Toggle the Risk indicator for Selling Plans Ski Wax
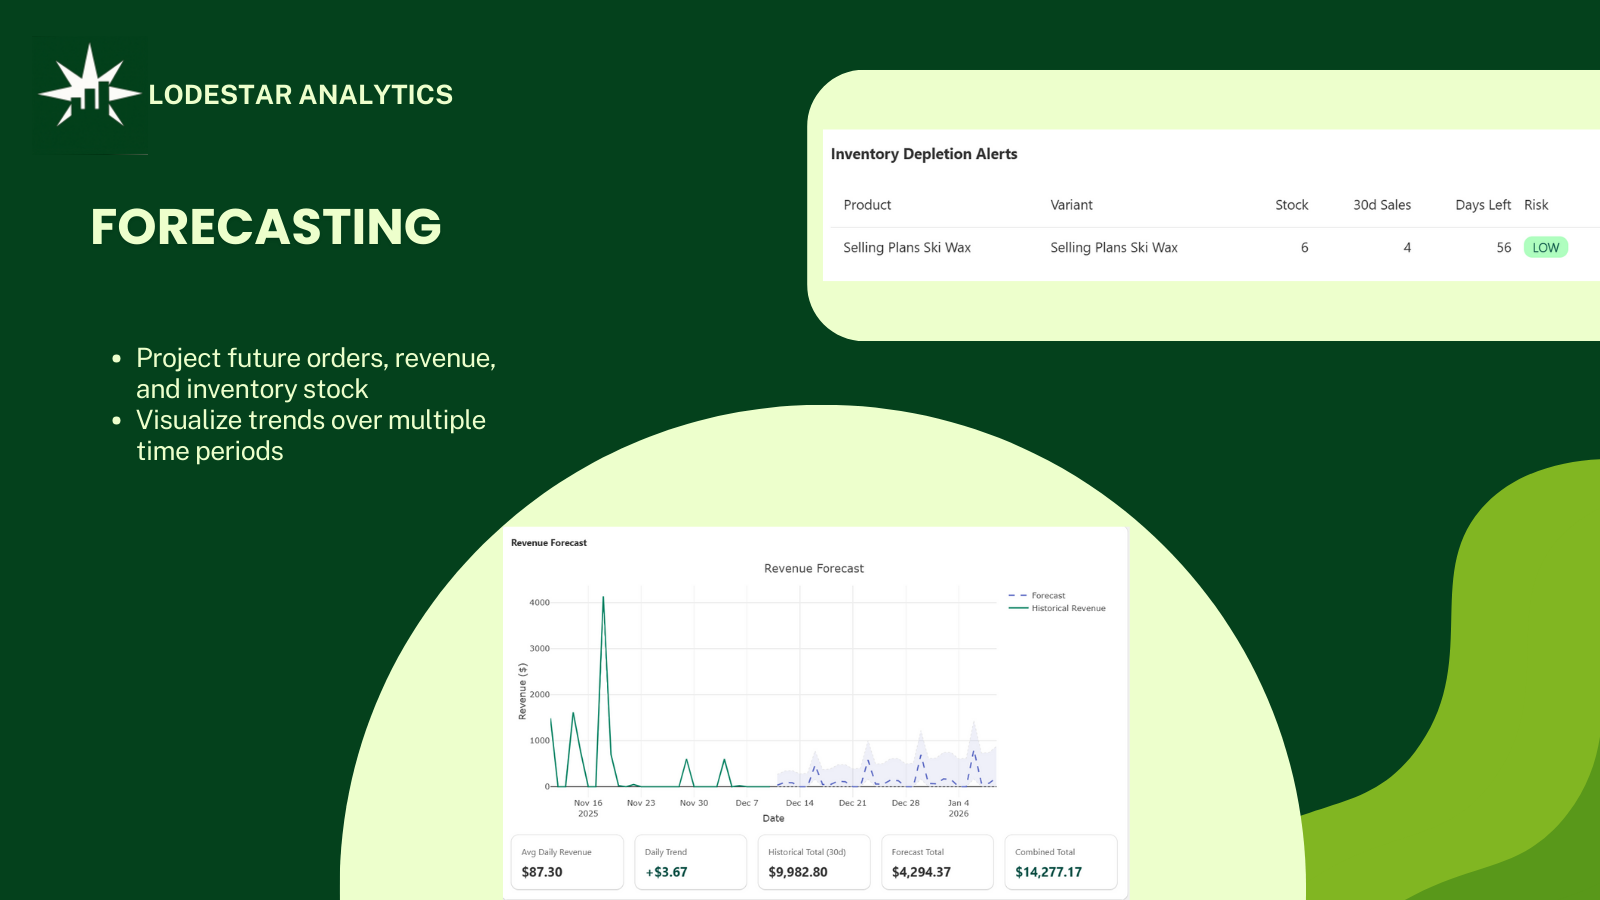 pyautogui.click(x=1545, y=247)
